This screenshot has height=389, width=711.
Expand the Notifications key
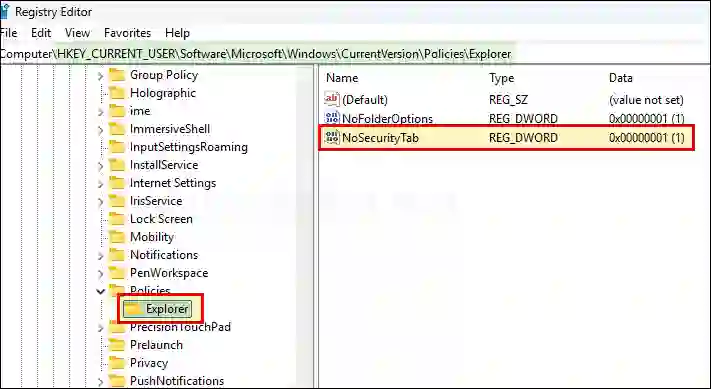[x=101, y=256]
